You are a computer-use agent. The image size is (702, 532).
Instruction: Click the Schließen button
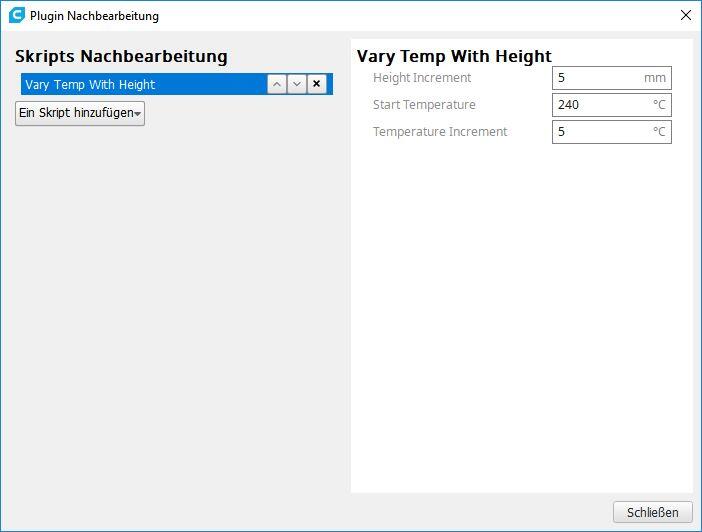(652, 512)
